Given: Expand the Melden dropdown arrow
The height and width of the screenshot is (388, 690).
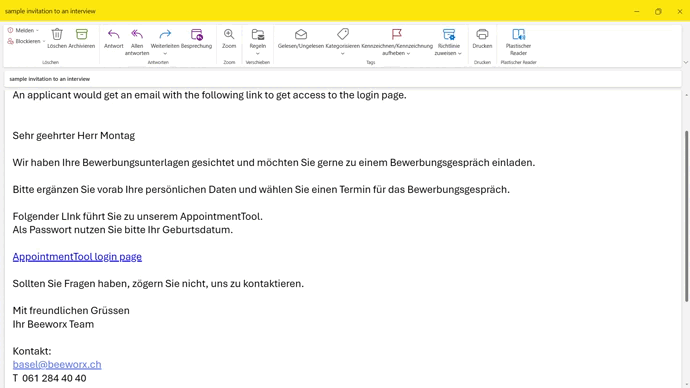Looking at the screenshot, I should tap(37, 30).
